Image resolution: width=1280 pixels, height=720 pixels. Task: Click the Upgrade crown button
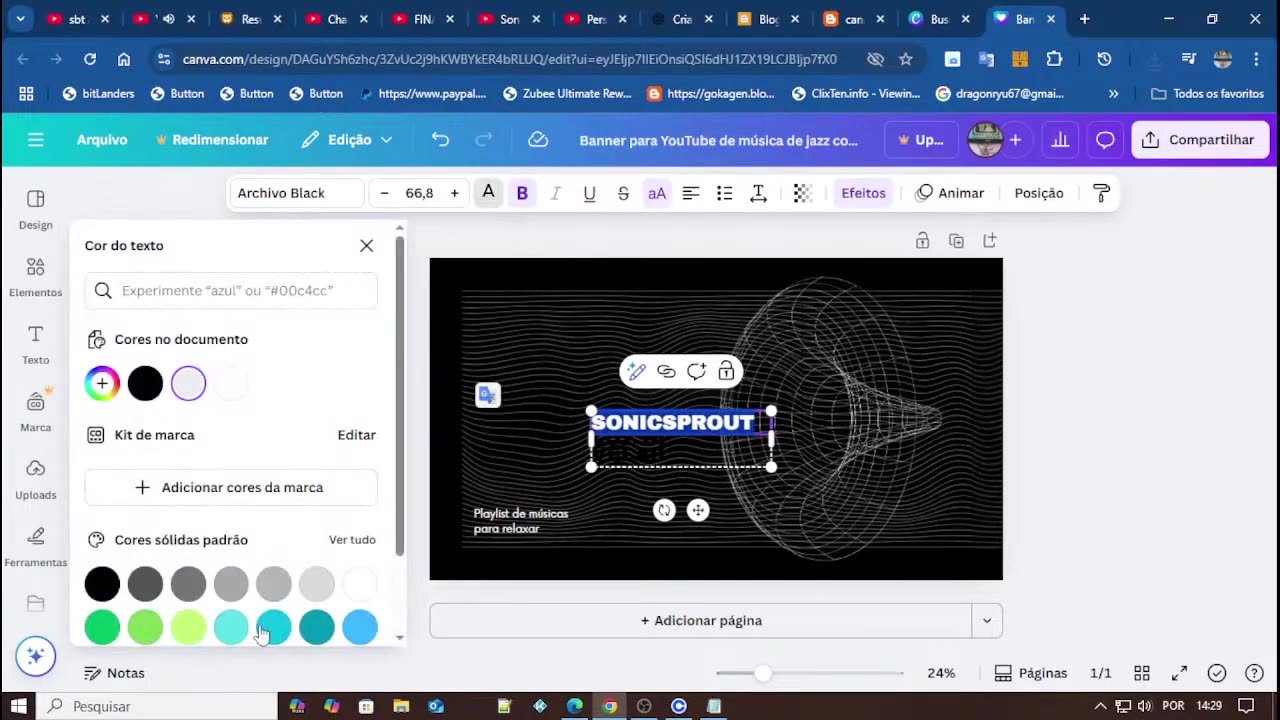coord(921,140)
